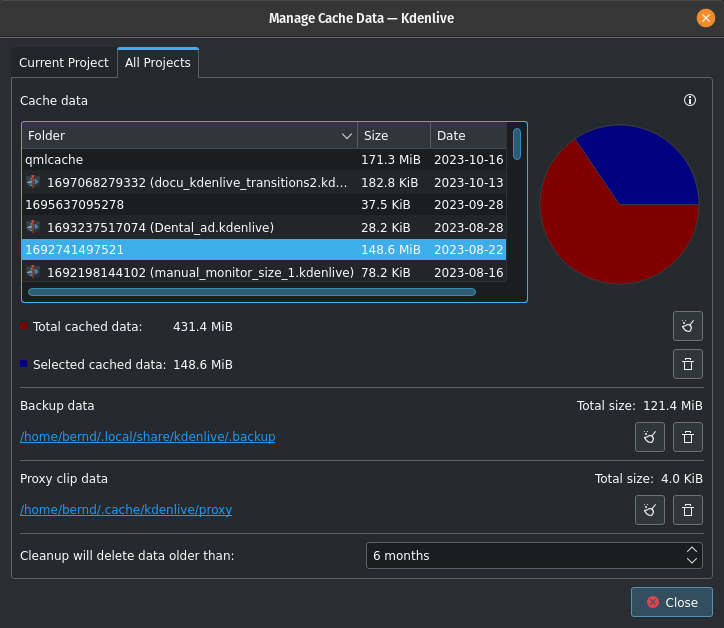Screen dimensions: 724x628
Task: Click the Kdenlive icon on manual_monitor_size_1 row
Action: 33,272
